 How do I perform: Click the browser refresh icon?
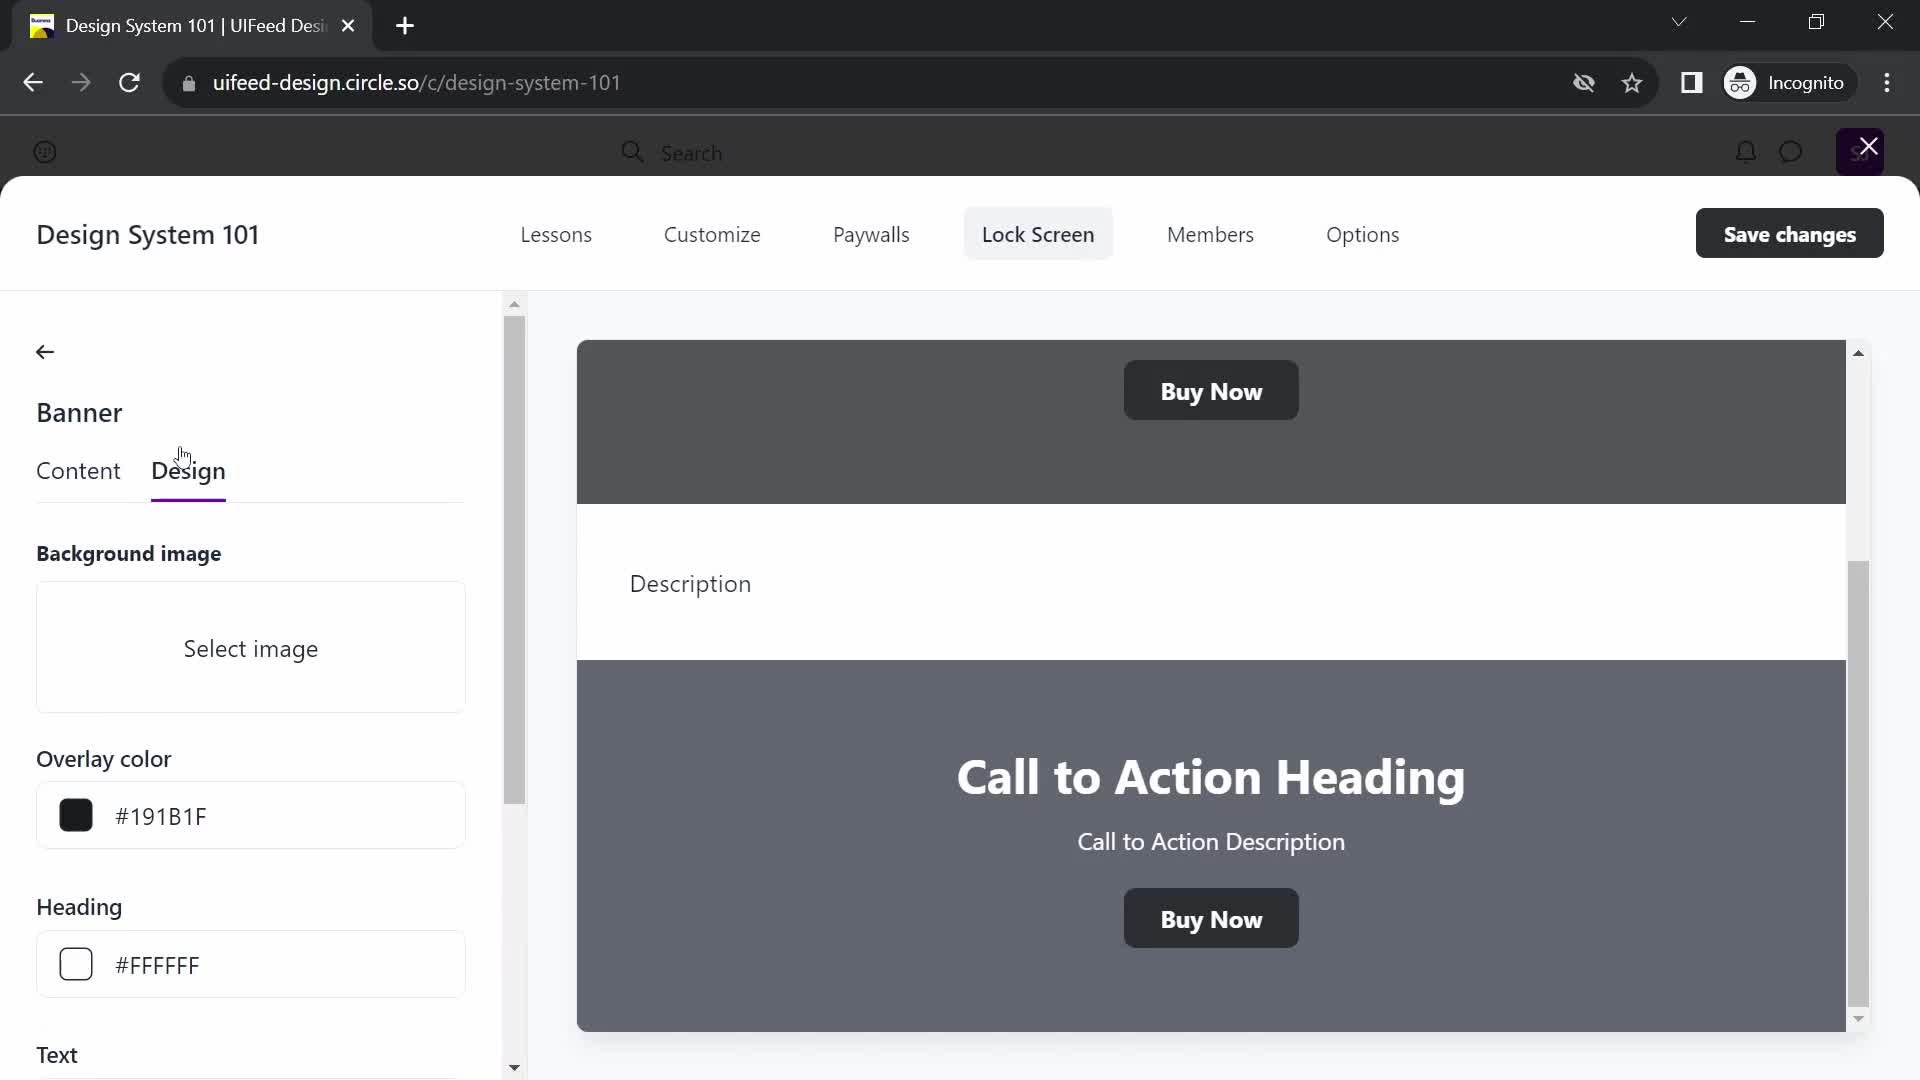point(129,83)
